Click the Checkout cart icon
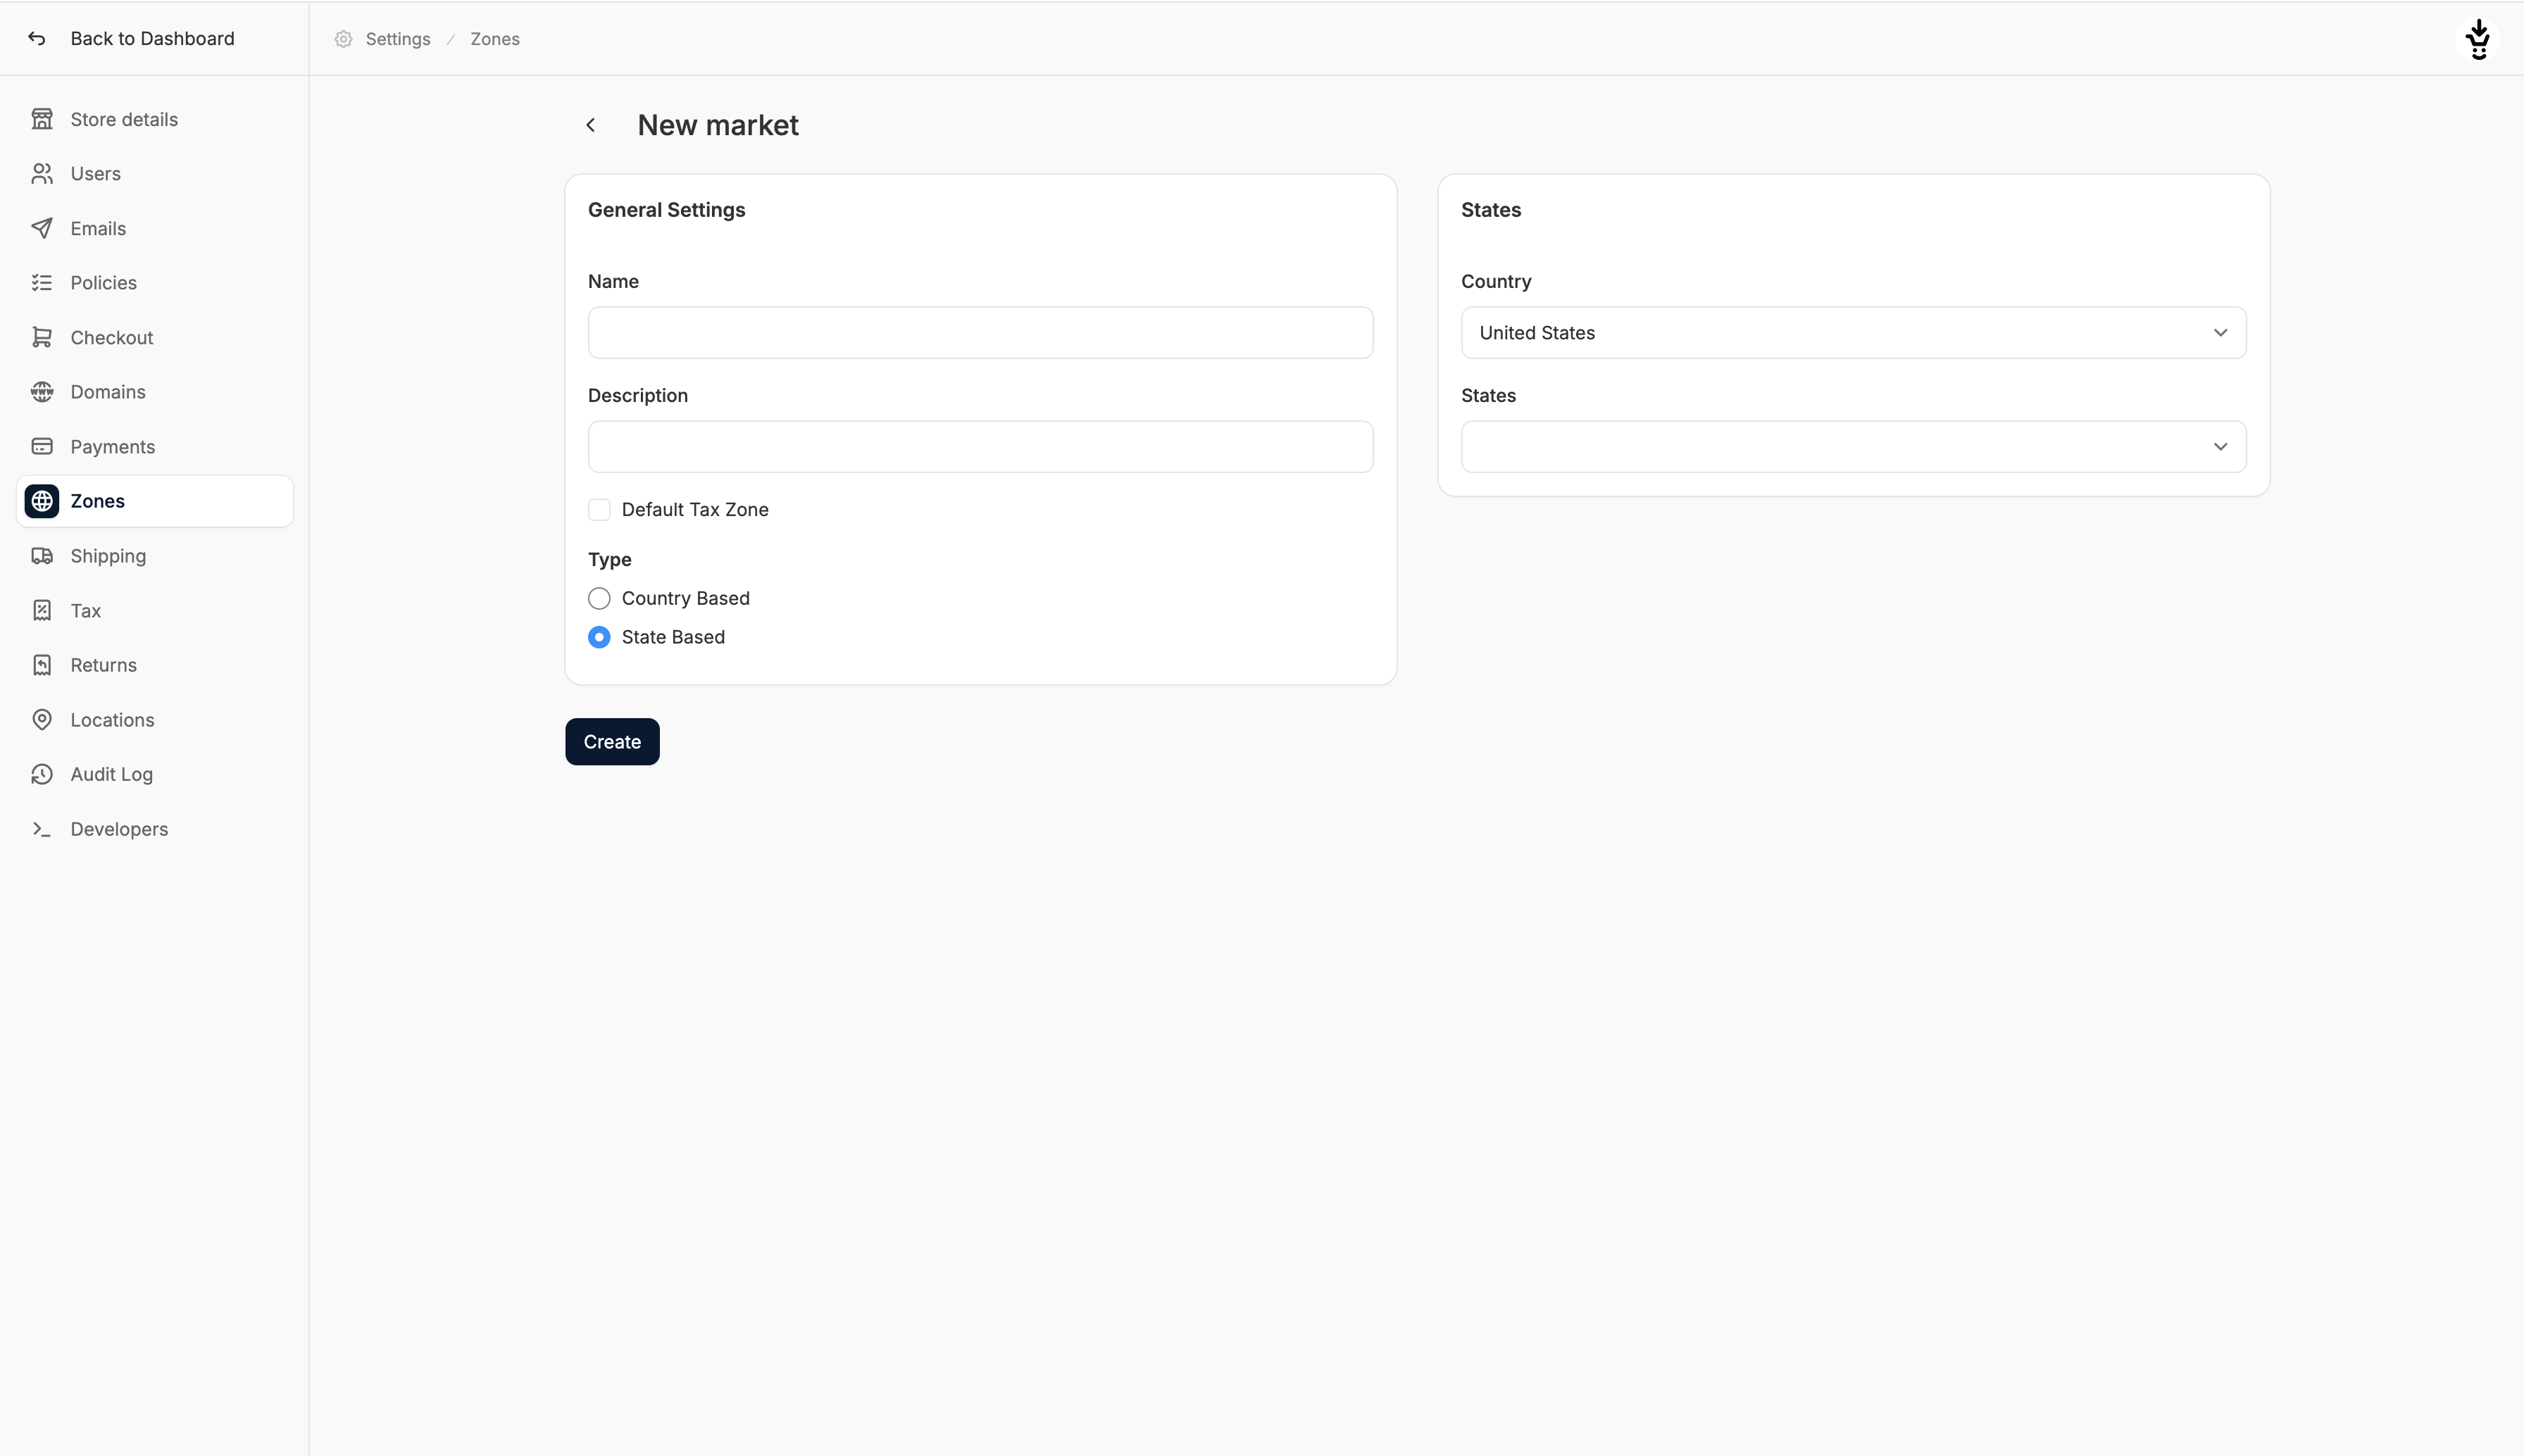This screenshot has width=2524, height=1456. click(42, 337)
